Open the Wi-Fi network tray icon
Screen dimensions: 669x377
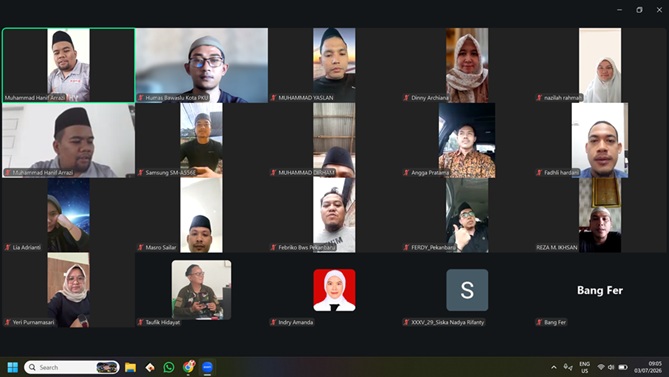pyautogui.click(x=601, y=367)
